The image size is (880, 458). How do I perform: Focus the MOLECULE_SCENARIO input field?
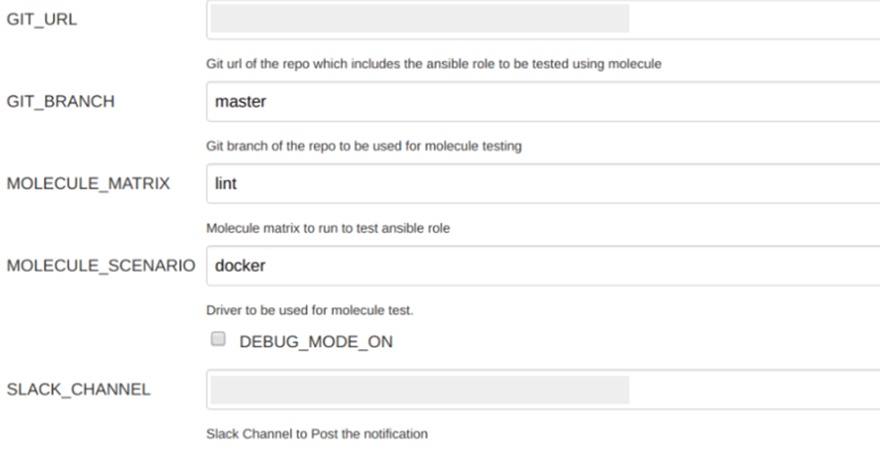coord(543,265)
